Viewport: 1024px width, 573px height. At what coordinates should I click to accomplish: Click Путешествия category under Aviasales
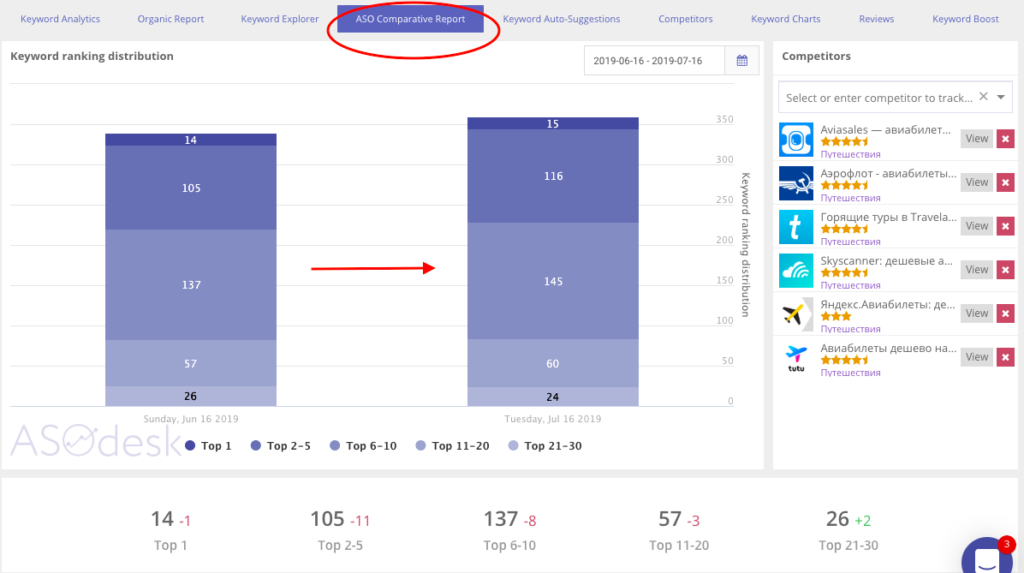(850, 154)
